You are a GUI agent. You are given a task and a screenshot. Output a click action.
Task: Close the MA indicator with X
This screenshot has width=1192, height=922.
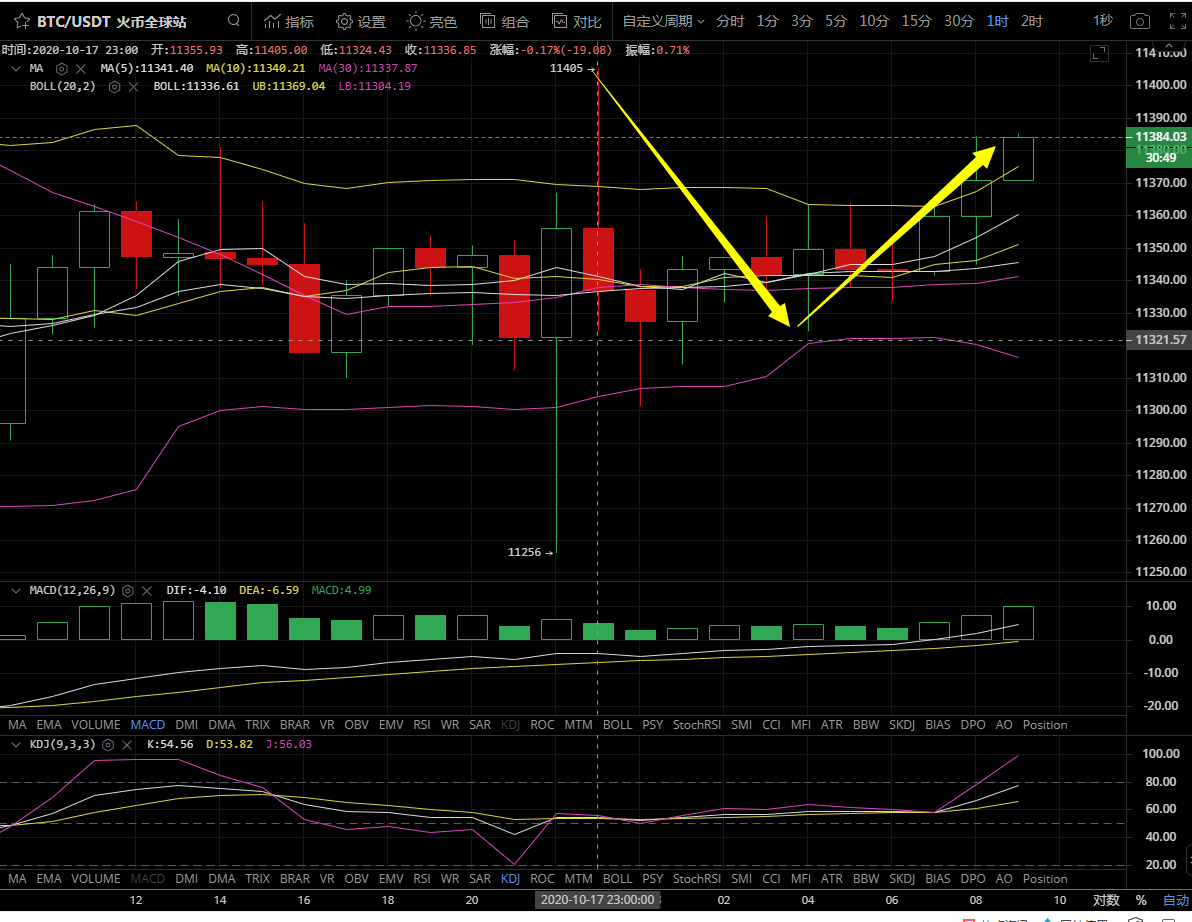(82, 68)
